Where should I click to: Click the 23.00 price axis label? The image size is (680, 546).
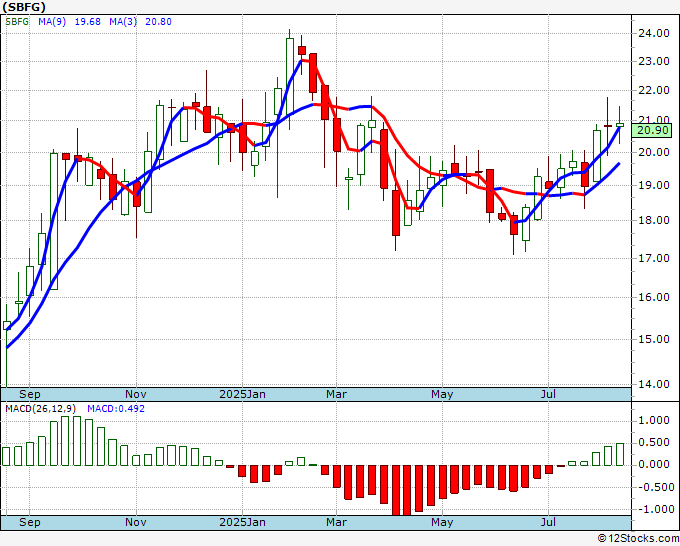pyautogui.click(x=654, y=61)
